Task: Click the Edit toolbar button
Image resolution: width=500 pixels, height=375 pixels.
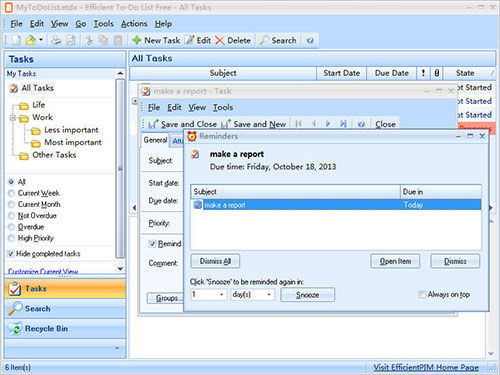Action: 198,40
